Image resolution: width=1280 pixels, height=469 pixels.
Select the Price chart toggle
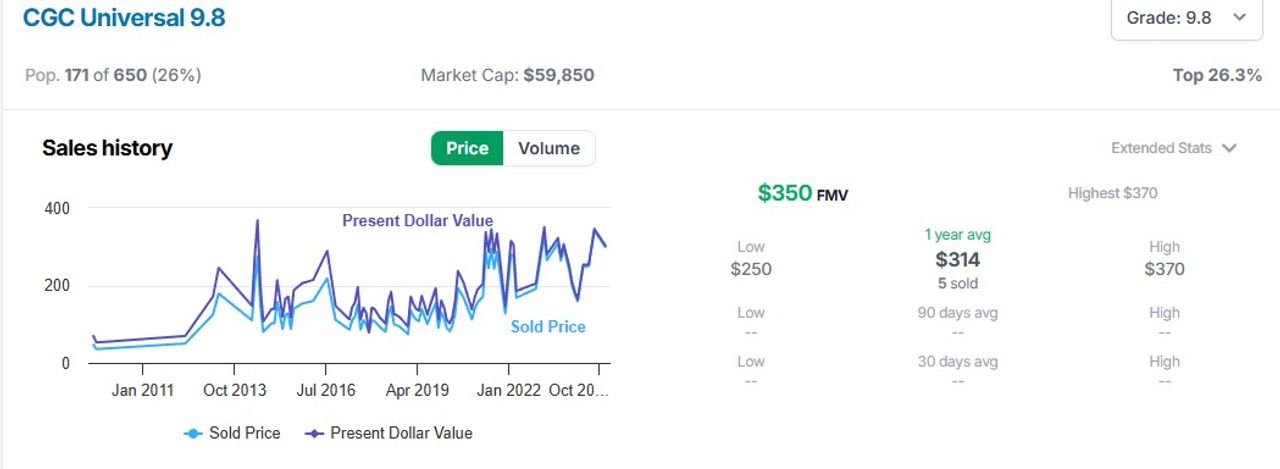467,148
